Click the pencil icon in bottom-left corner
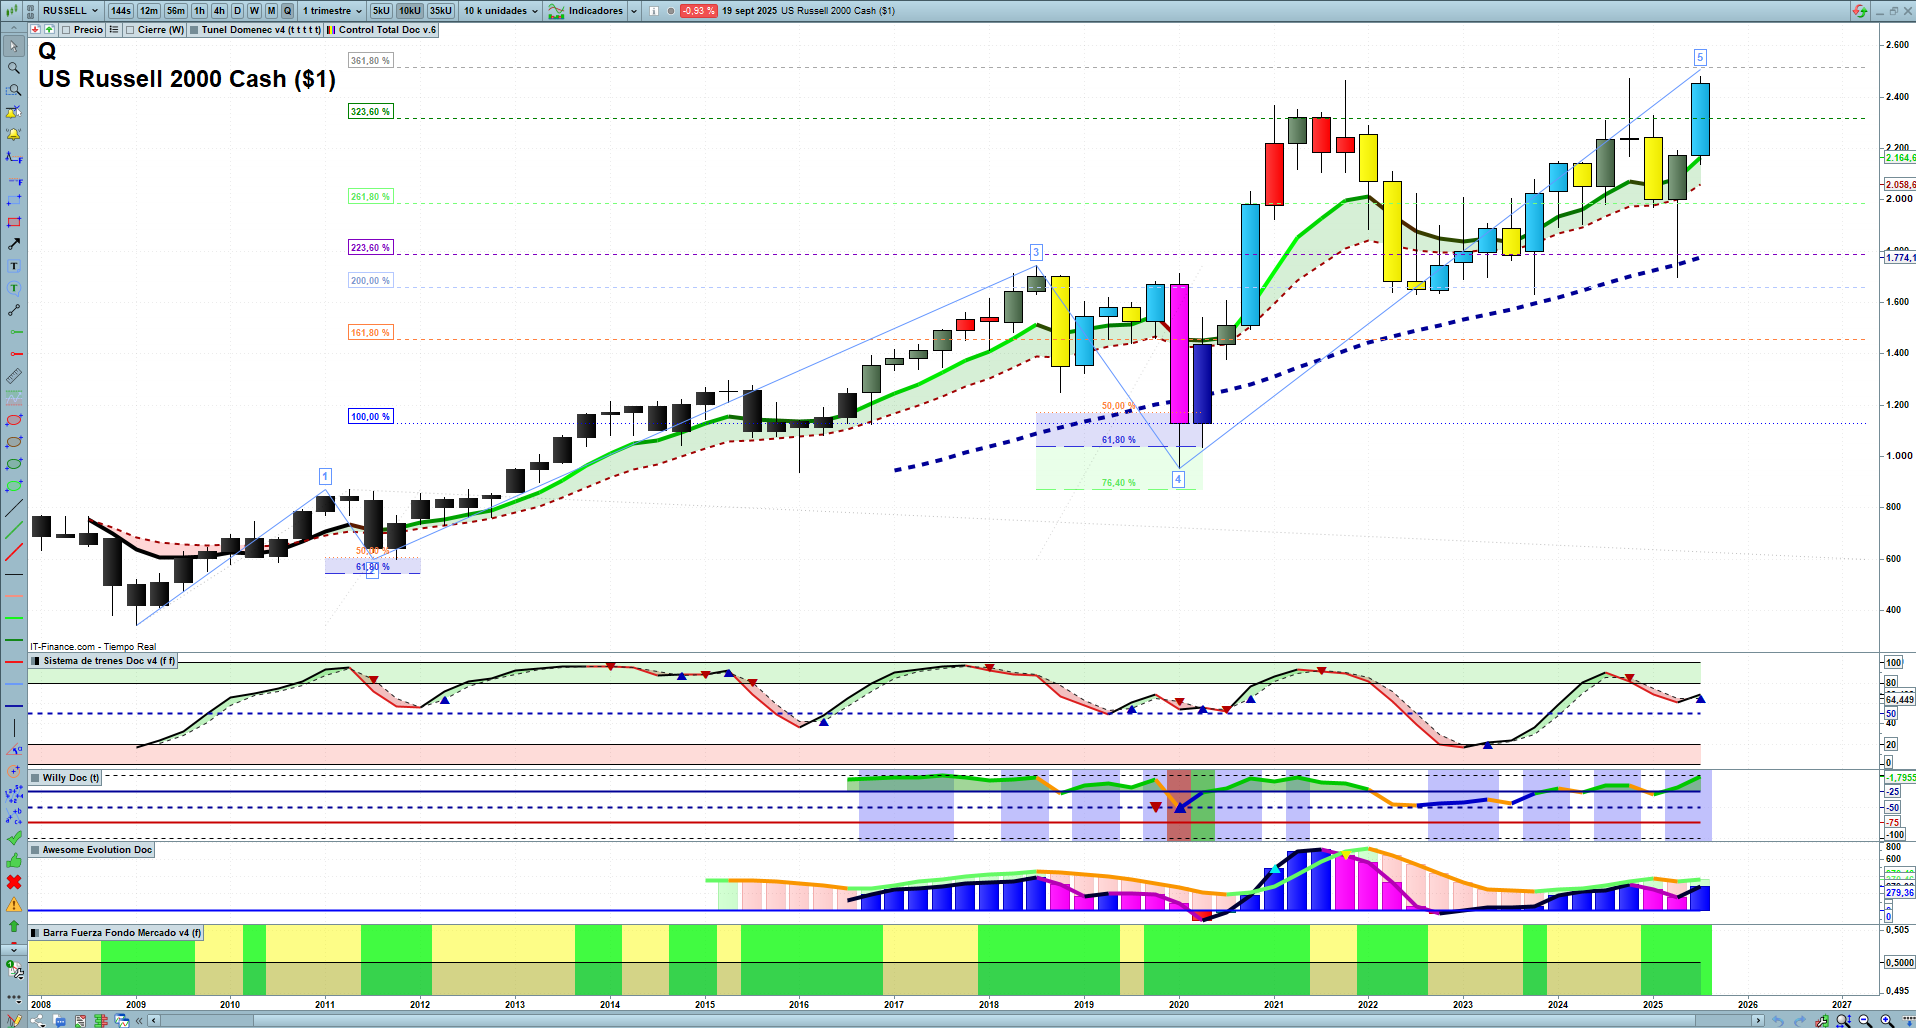The image size is (1916, 1028). [14, 1021]
